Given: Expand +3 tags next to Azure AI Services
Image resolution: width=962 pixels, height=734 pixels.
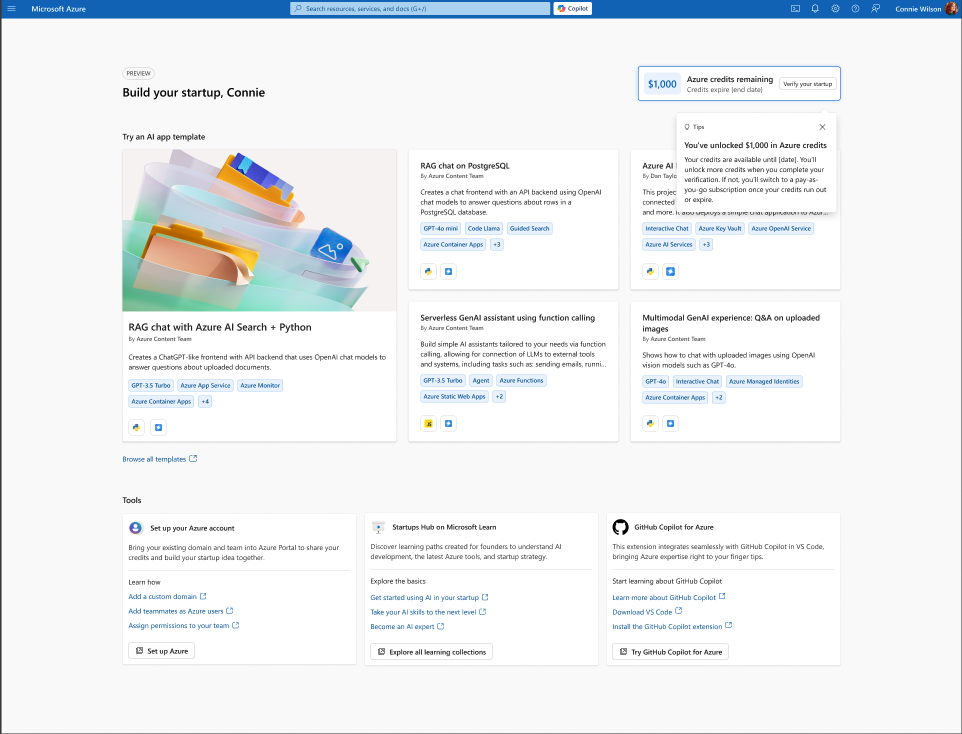Looking at the screenshot, I should (706, 244).
